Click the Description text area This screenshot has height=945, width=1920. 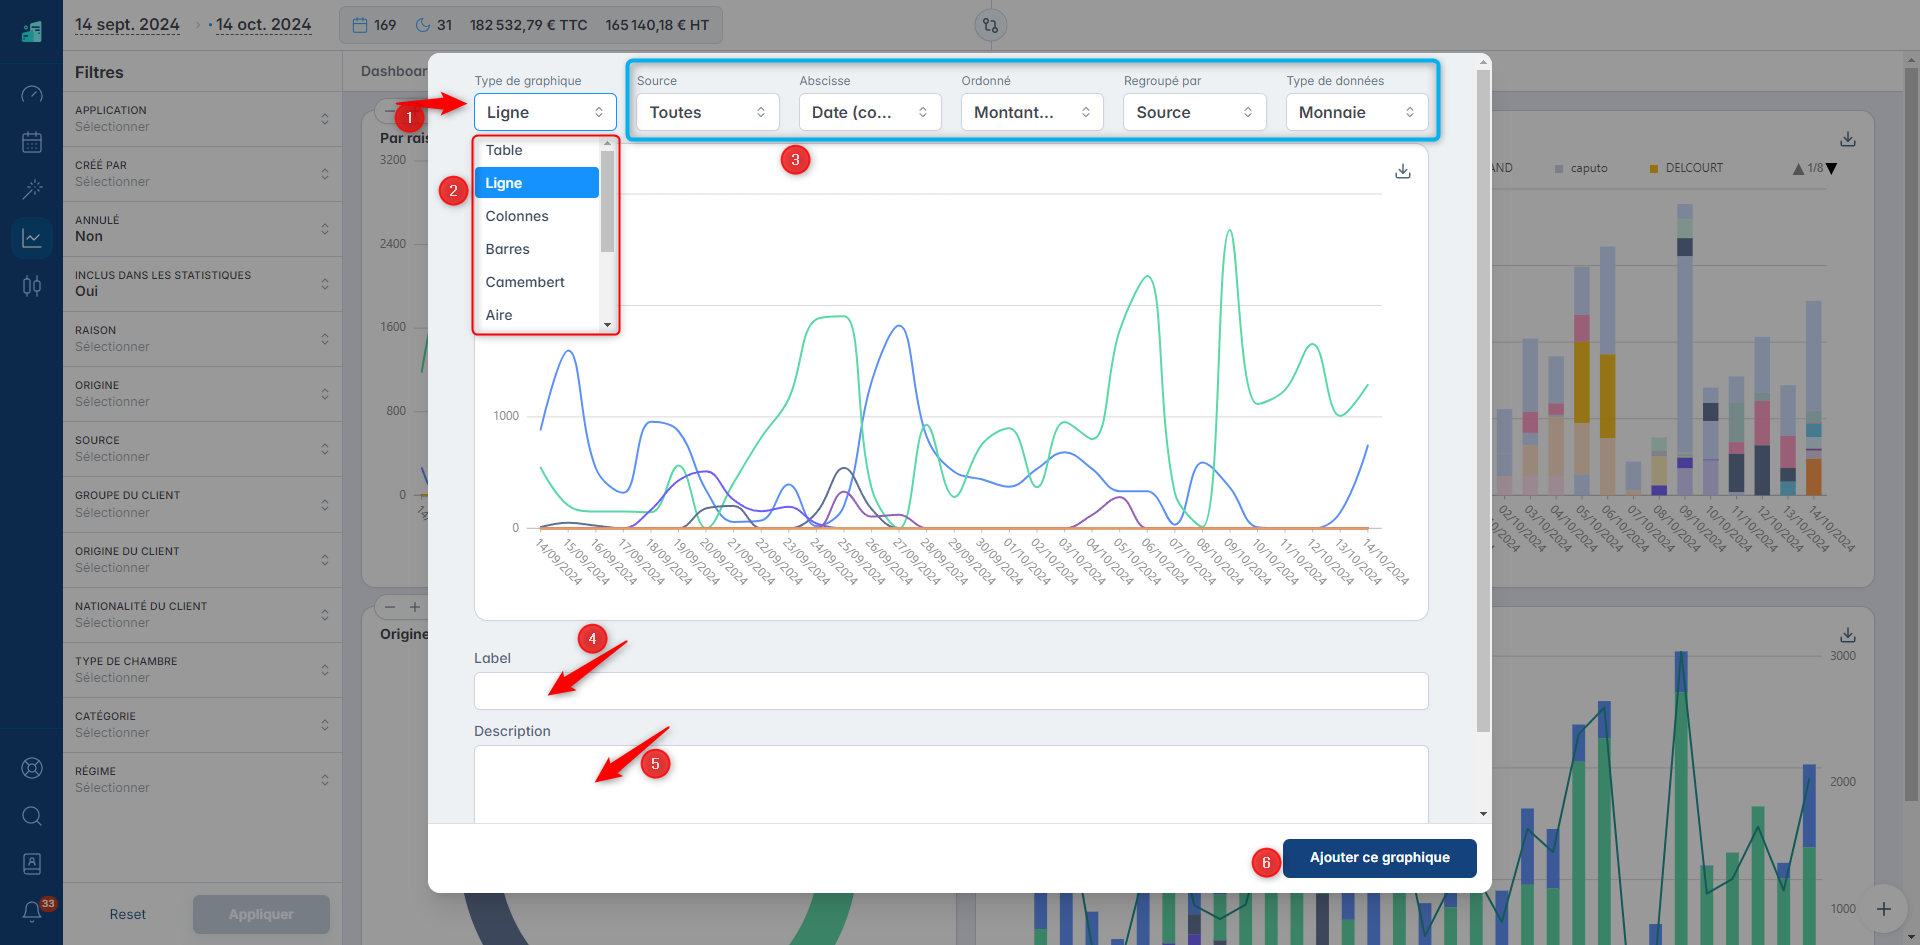click(951, 785)
